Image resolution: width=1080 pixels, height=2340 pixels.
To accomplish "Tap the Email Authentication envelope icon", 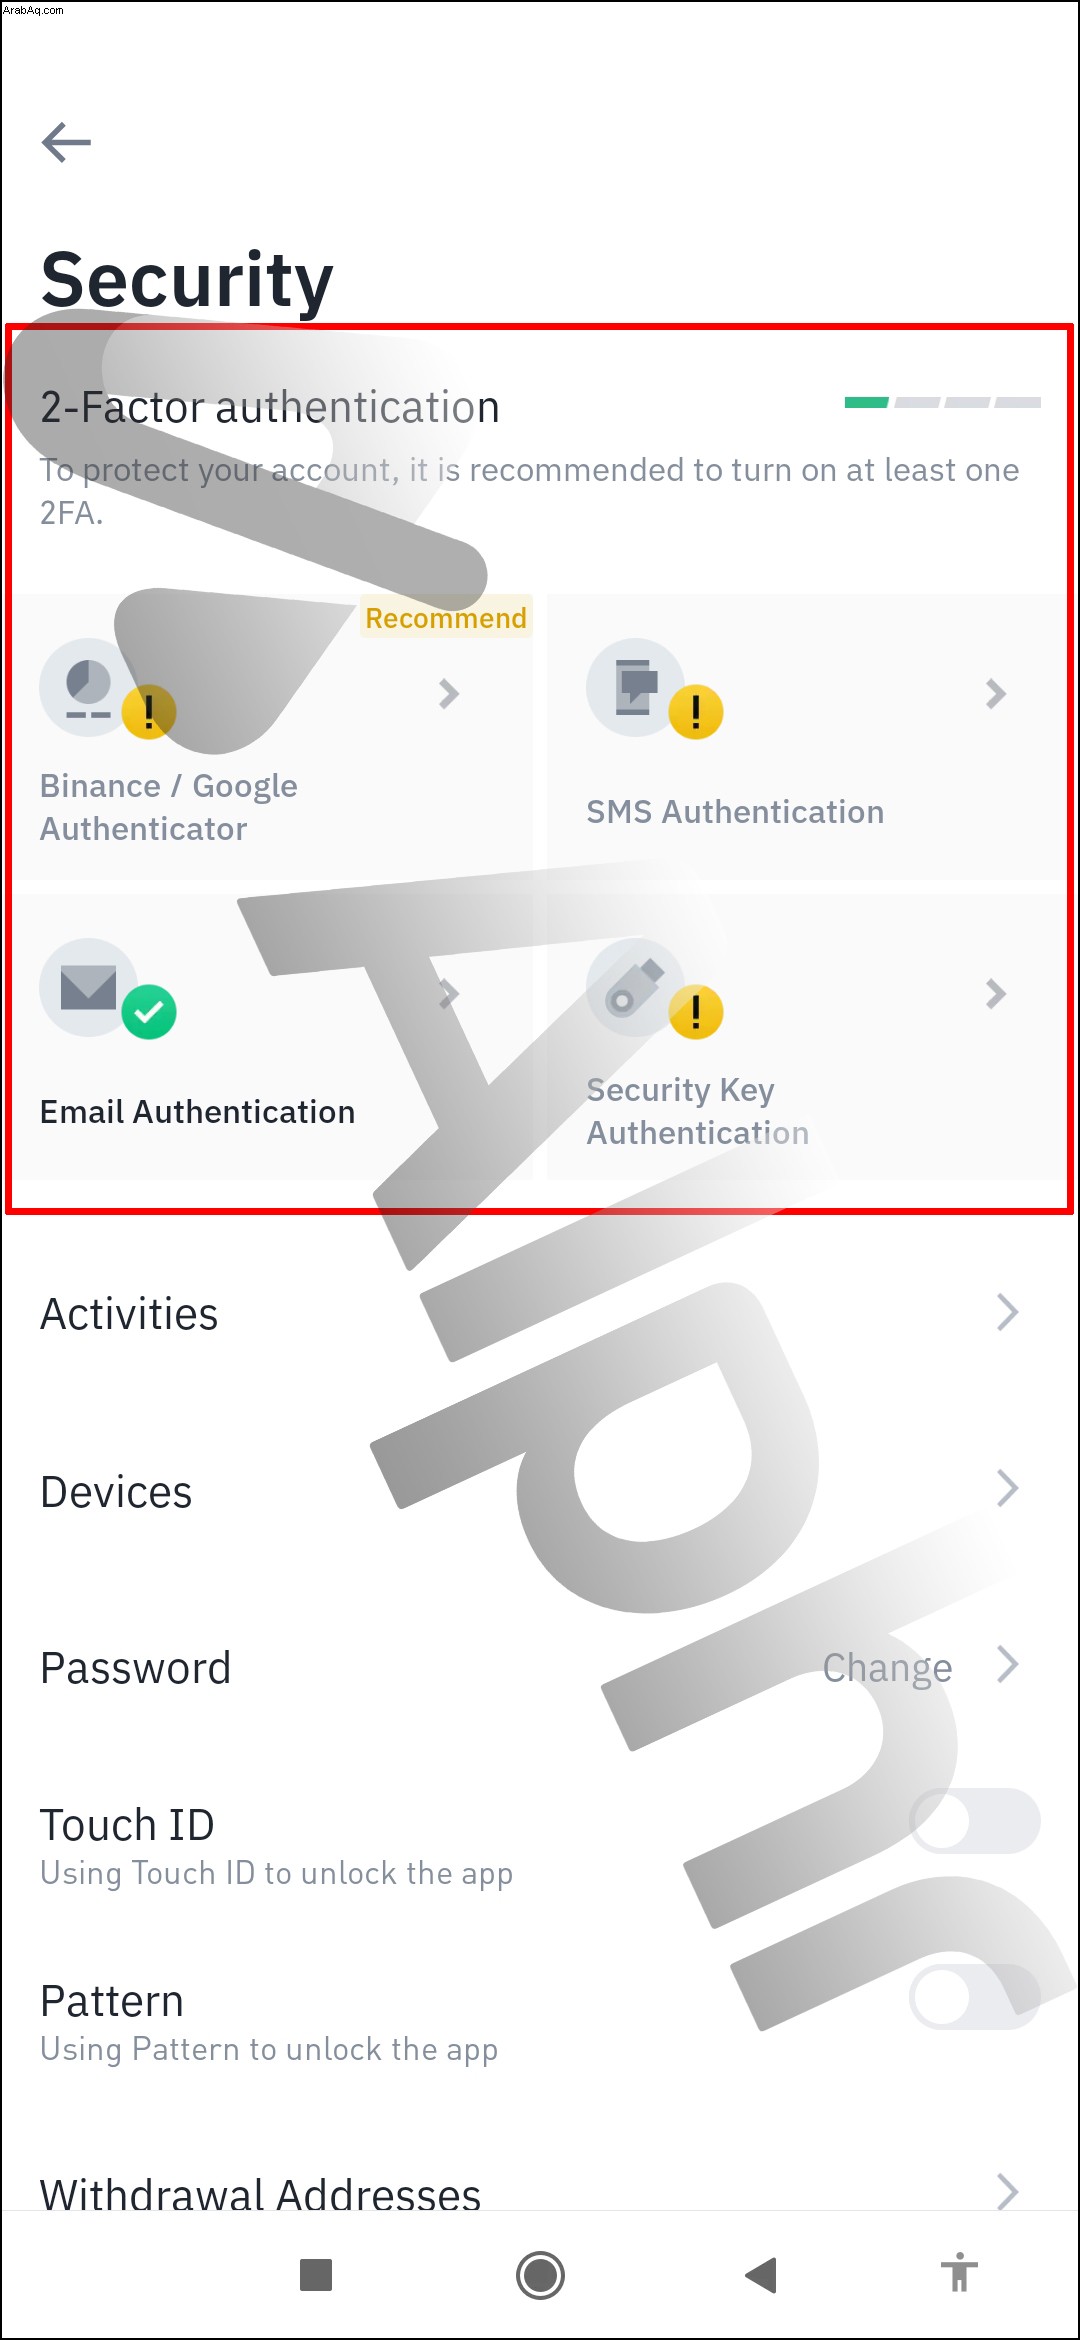I will tap(89, 987).
